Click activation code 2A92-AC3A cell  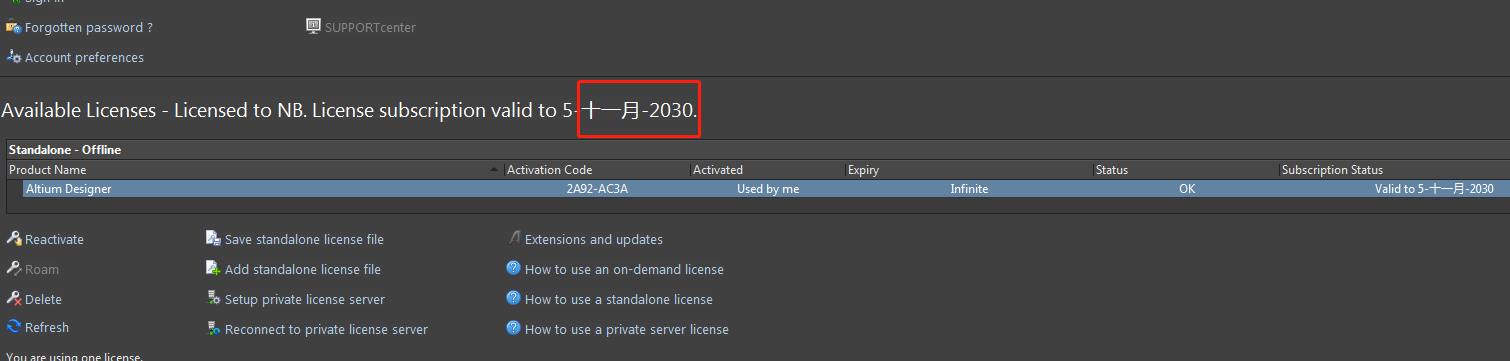click(x=597, y=189)
